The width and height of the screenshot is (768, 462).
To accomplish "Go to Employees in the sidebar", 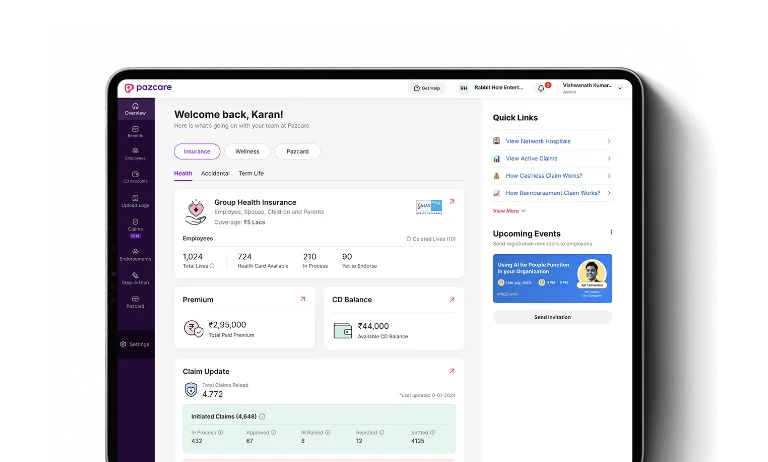I will click(135, 154).
